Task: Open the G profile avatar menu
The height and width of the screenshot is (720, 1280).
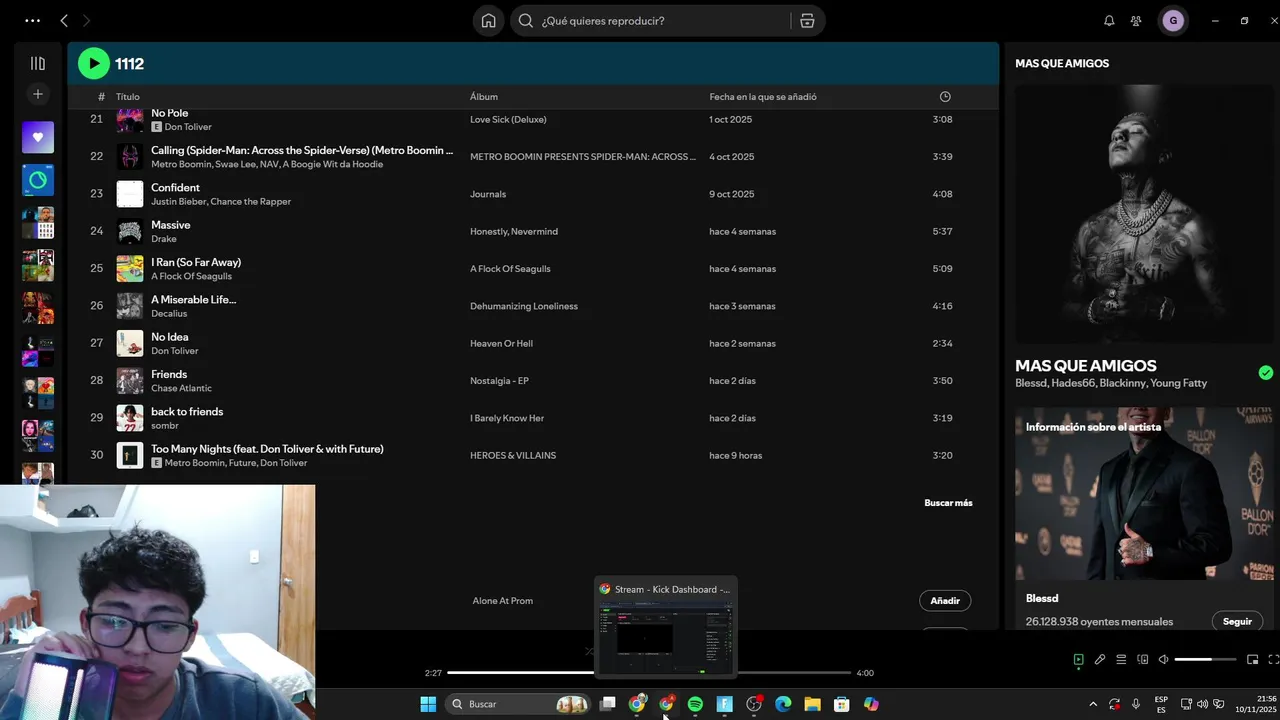Action: pos(1173,21)
